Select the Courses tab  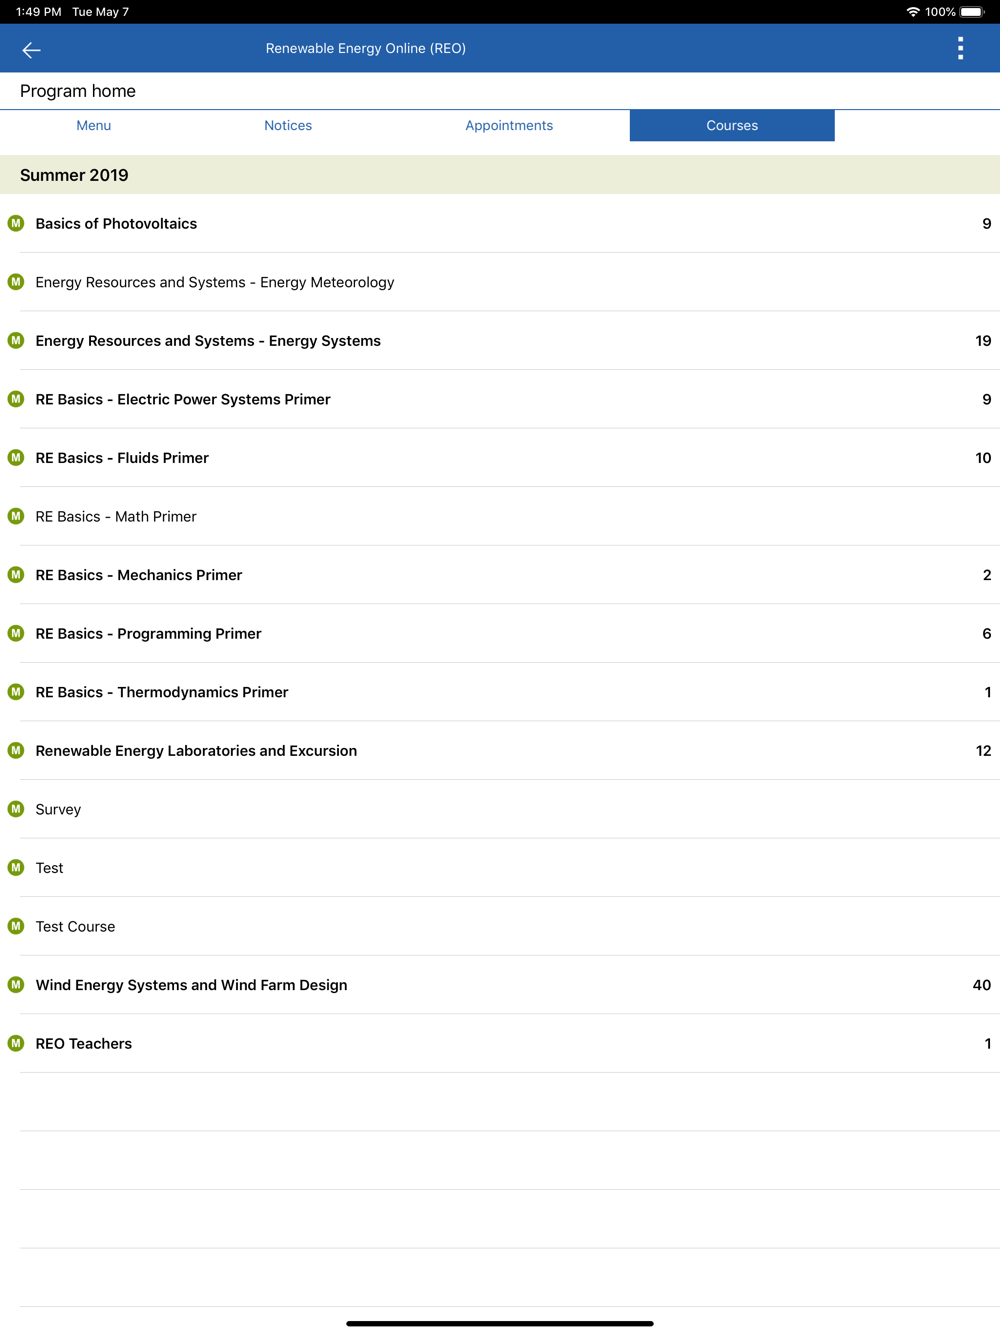732,126
